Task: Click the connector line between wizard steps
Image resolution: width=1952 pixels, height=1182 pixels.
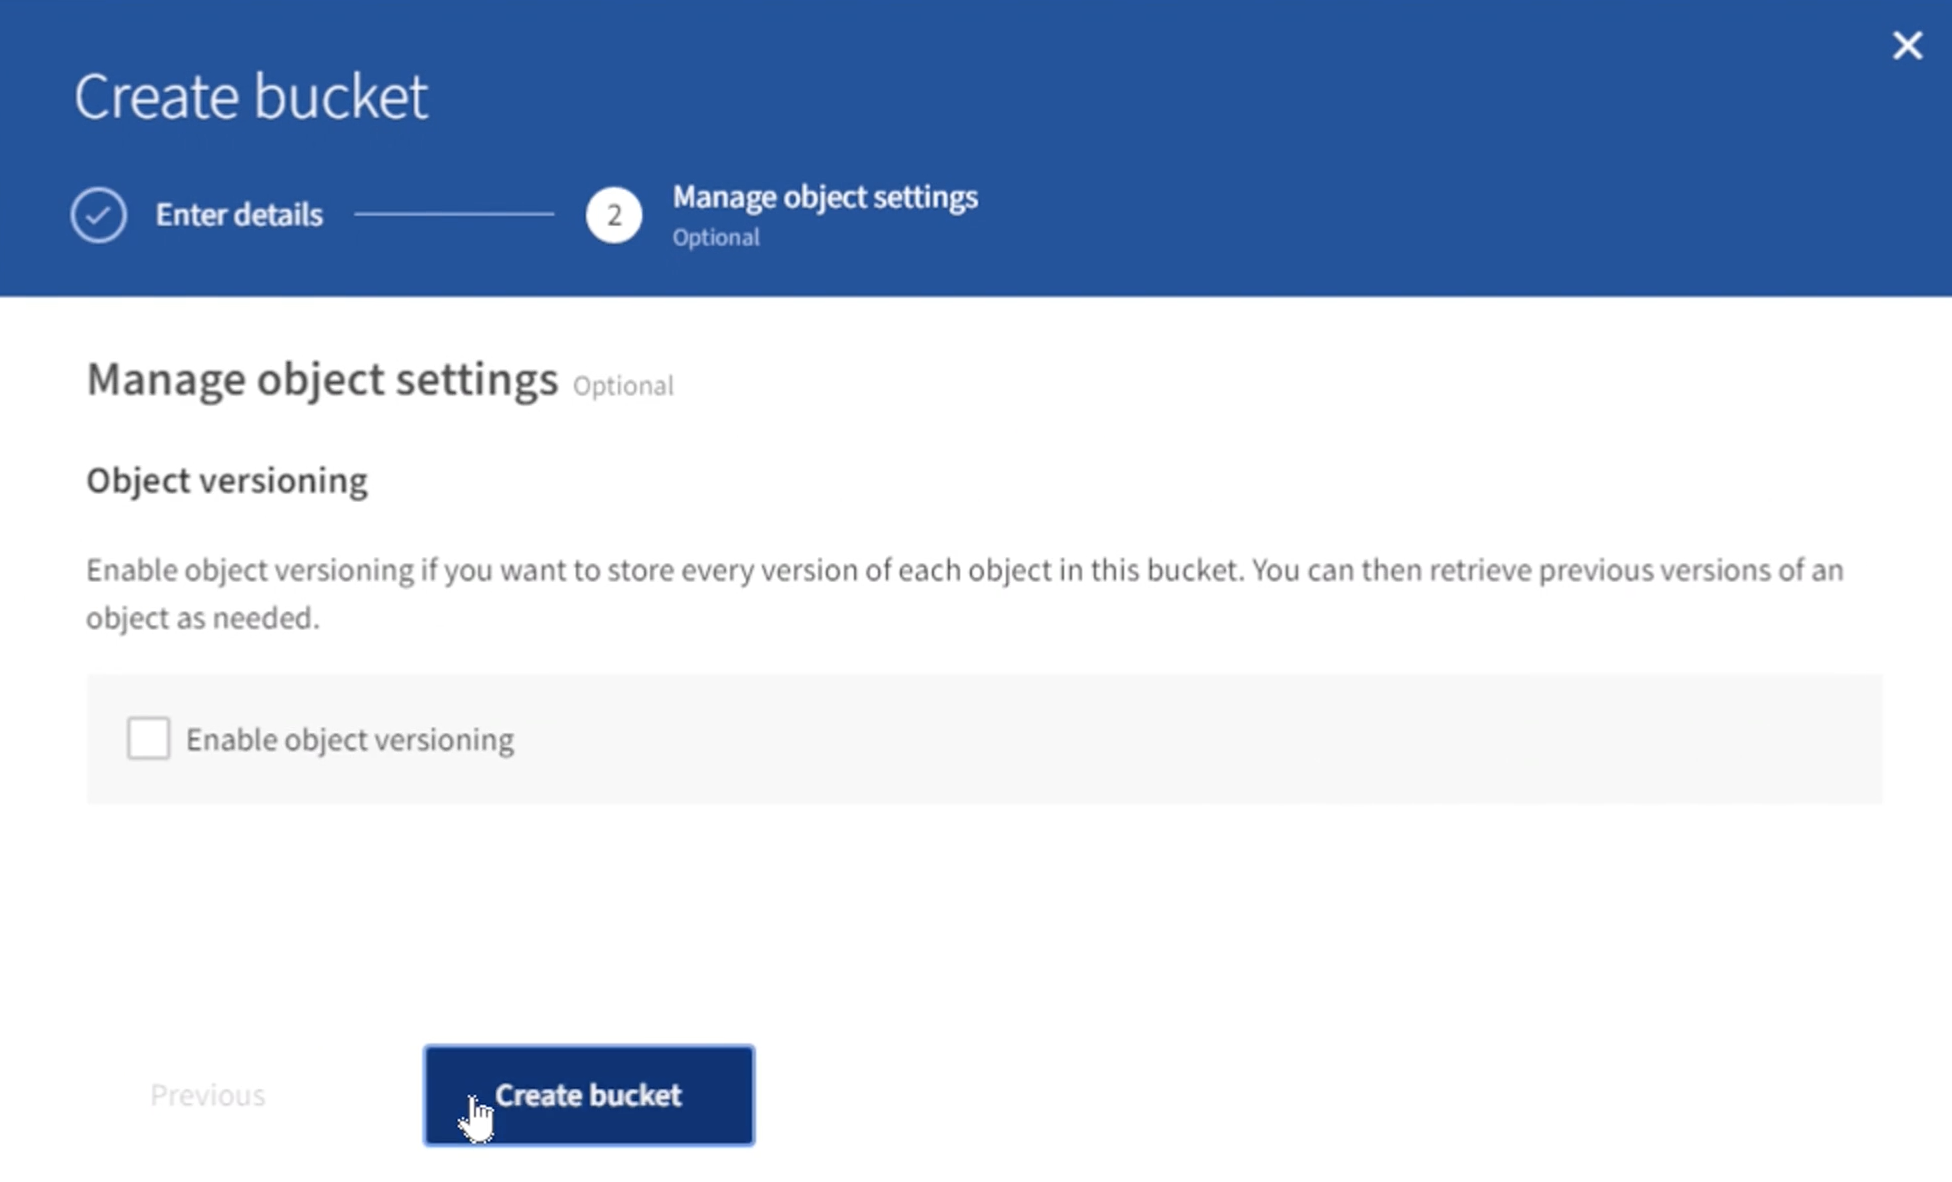Action: pos(453,214)
